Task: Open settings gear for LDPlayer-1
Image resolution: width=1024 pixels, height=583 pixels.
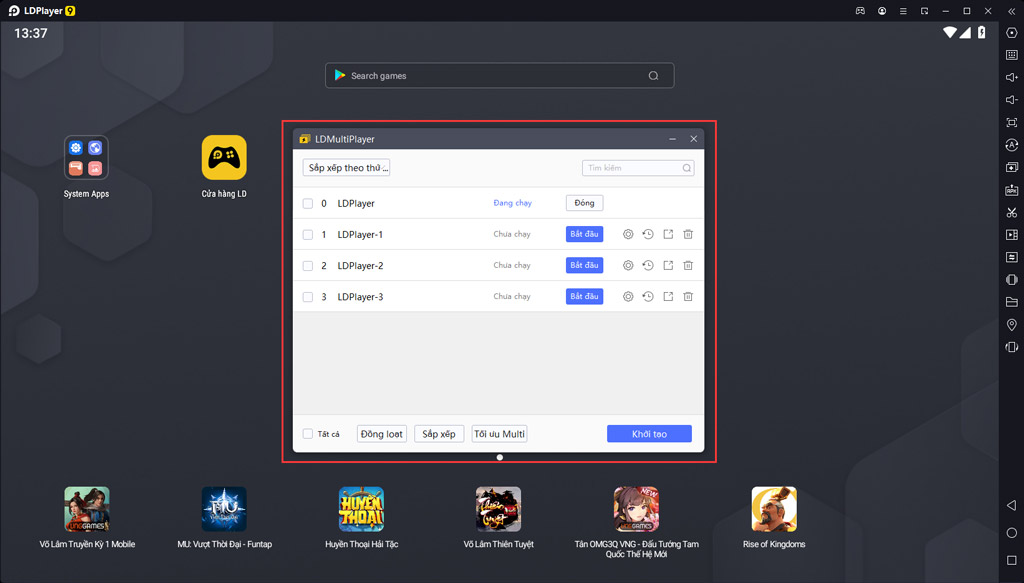Action: [x=628, y=234]
